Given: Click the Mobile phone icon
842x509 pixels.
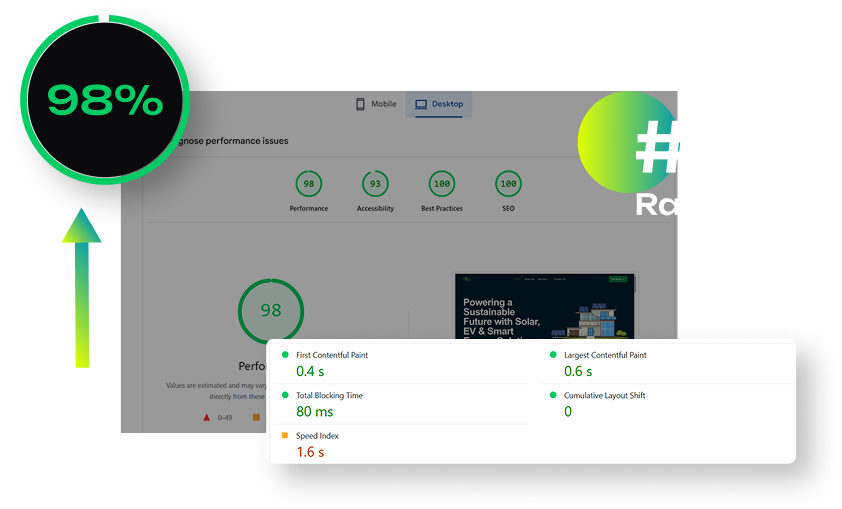Looking at the screenshot, I should pos(361,104).
